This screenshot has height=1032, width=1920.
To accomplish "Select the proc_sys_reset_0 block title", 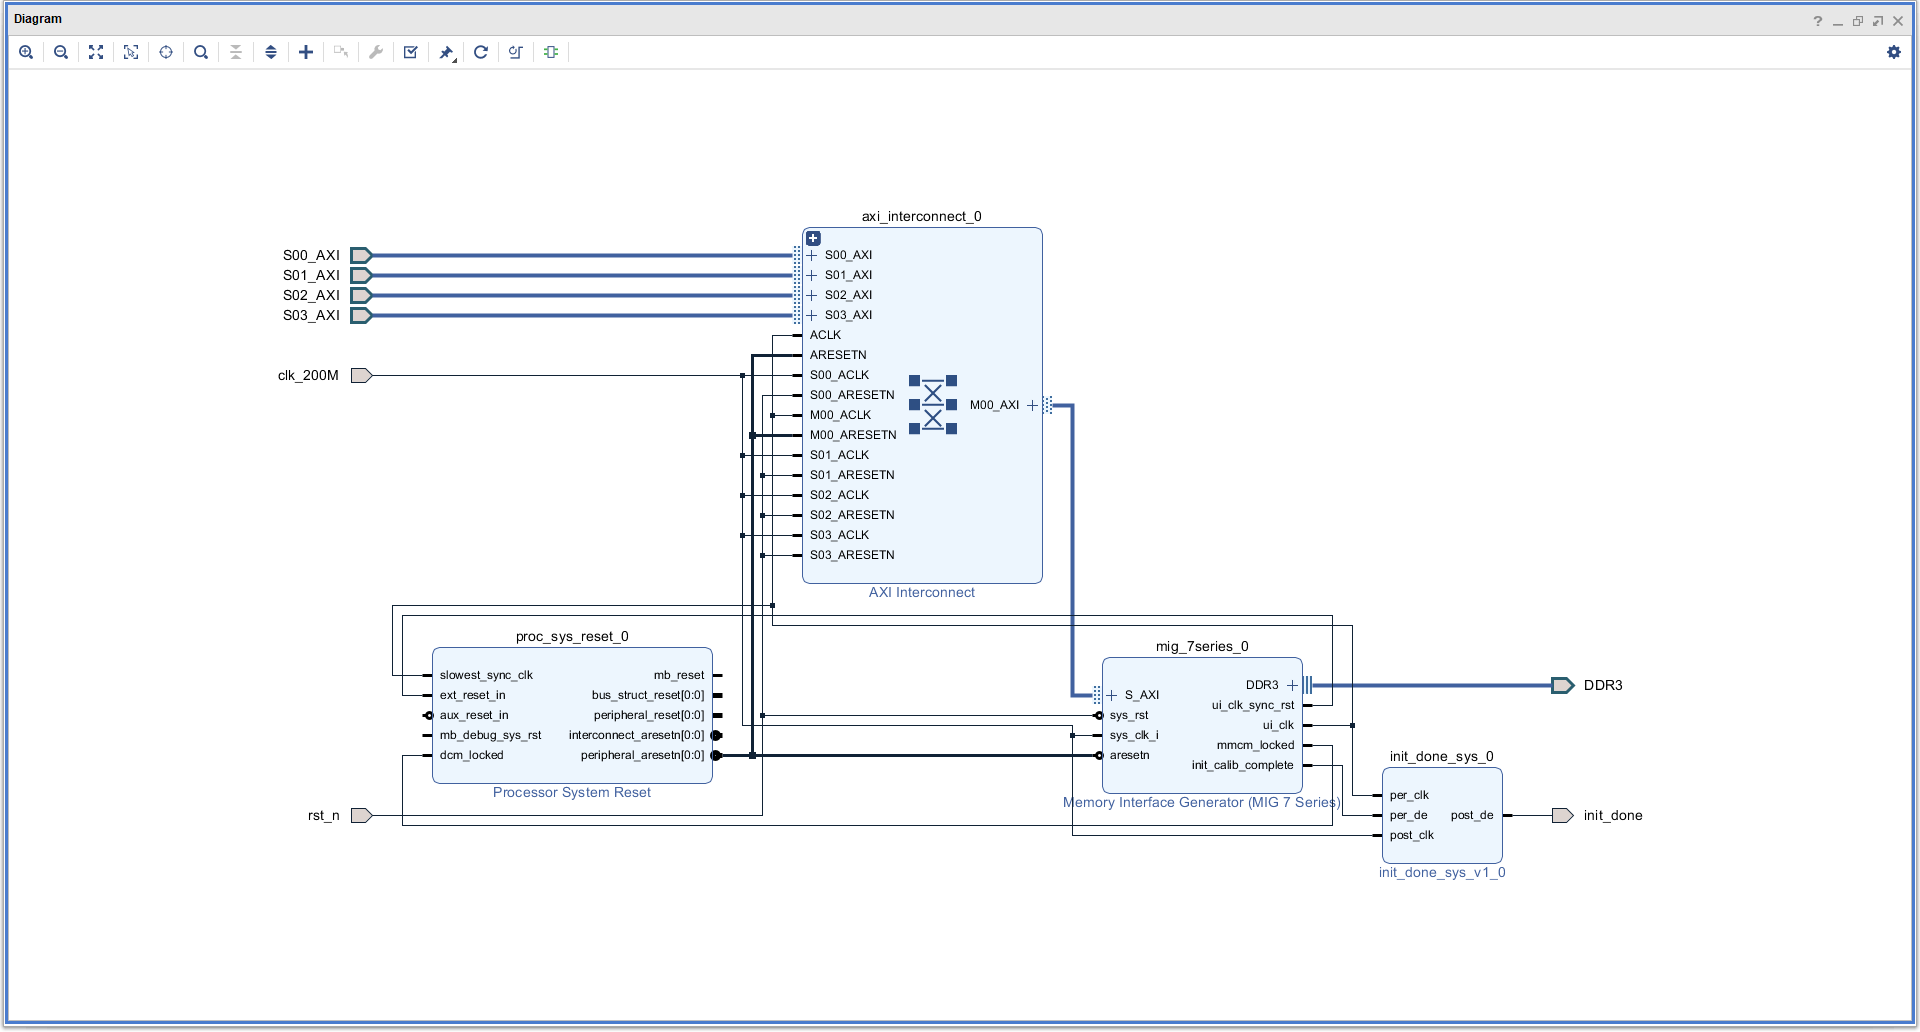I will click(x=572, y=636).
